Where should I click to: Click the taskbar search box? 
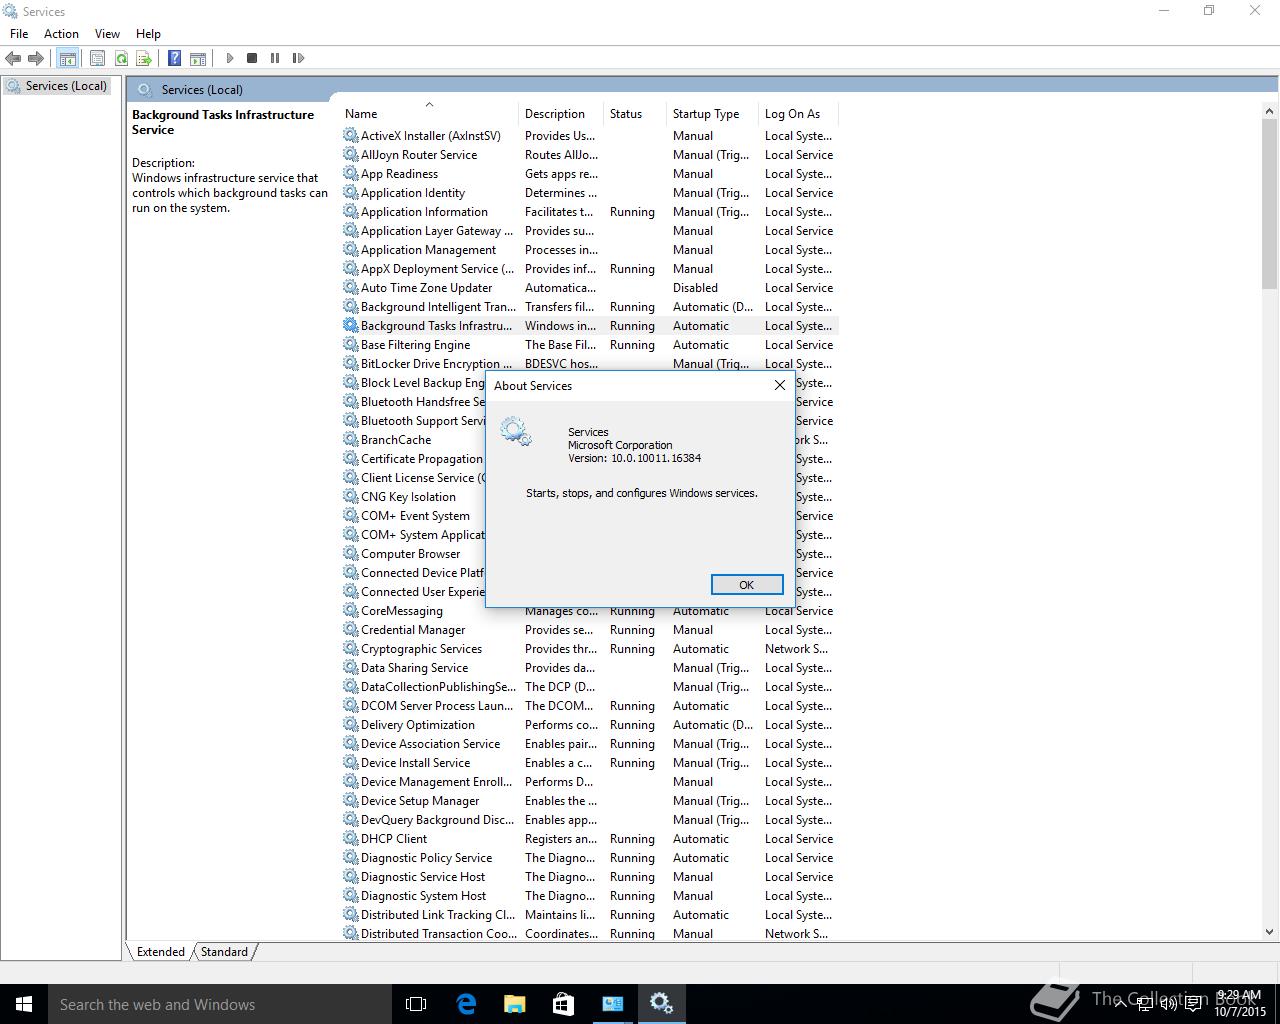pos(220,1004)
